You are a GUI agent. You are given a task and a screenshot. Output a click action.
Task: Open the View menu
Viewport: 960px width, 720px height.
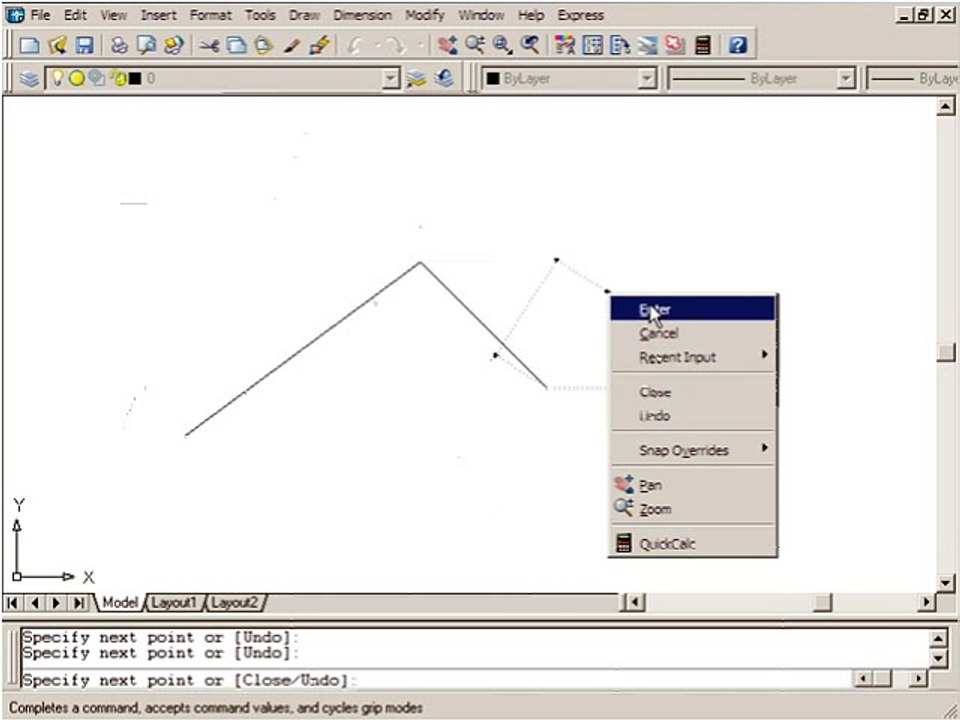pos(113,15)
